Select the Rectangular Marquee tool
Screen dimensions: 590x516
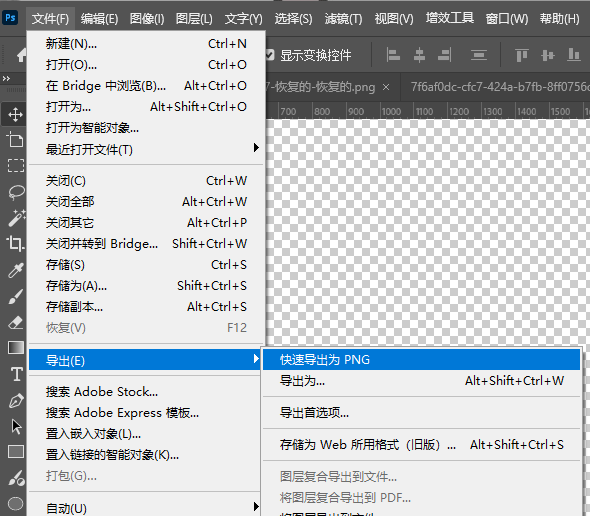click(x=16, y=166)
